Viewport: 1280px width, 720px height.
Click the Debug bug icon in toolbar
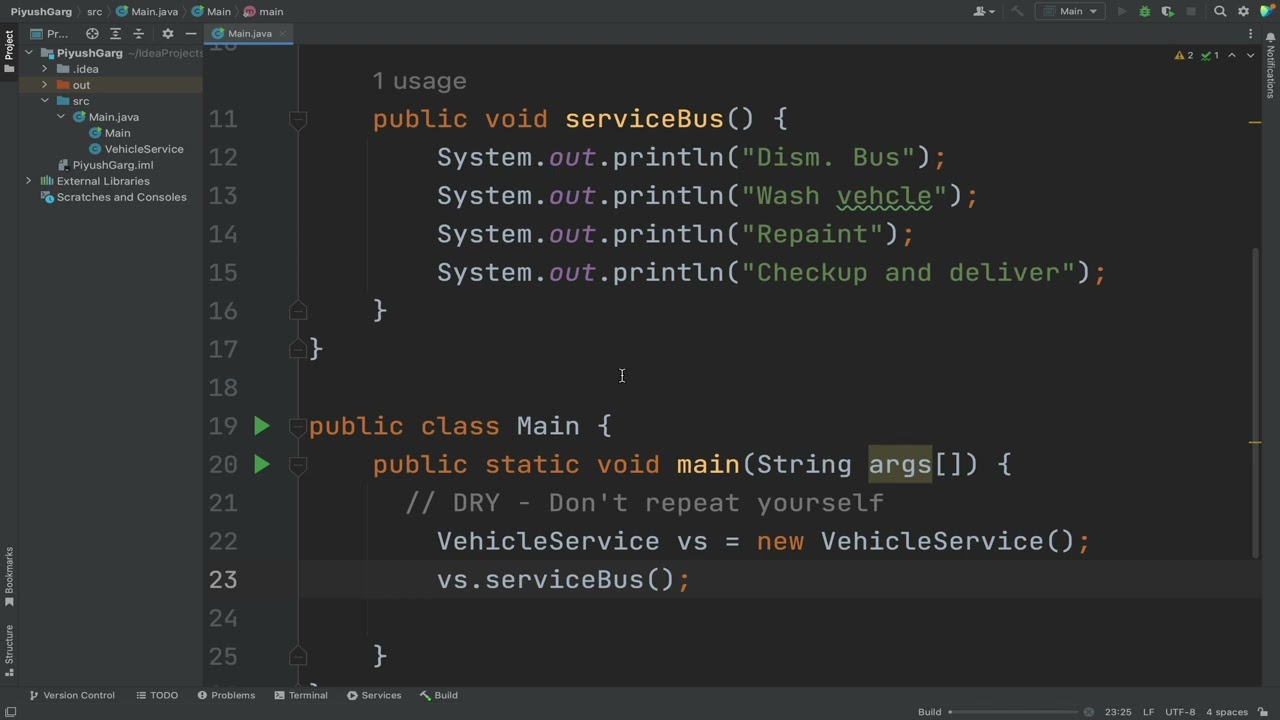[1144, 12]
